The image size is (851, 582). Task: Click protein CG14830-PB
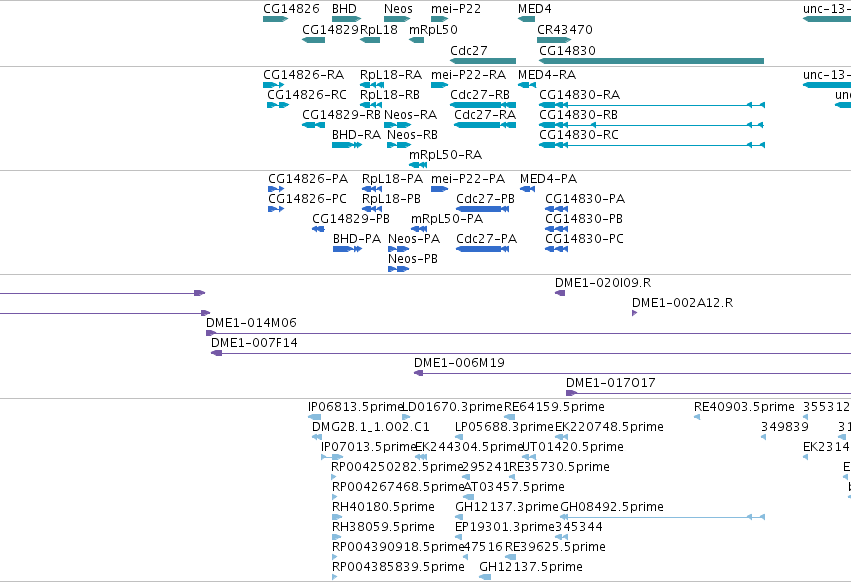coord(584,219)
